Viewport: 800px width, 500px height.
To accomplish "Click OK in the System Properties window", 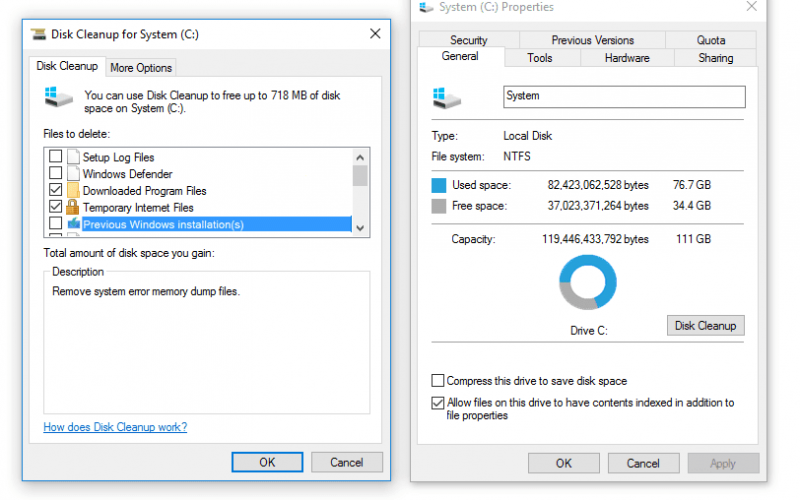I will pos(564,463).
